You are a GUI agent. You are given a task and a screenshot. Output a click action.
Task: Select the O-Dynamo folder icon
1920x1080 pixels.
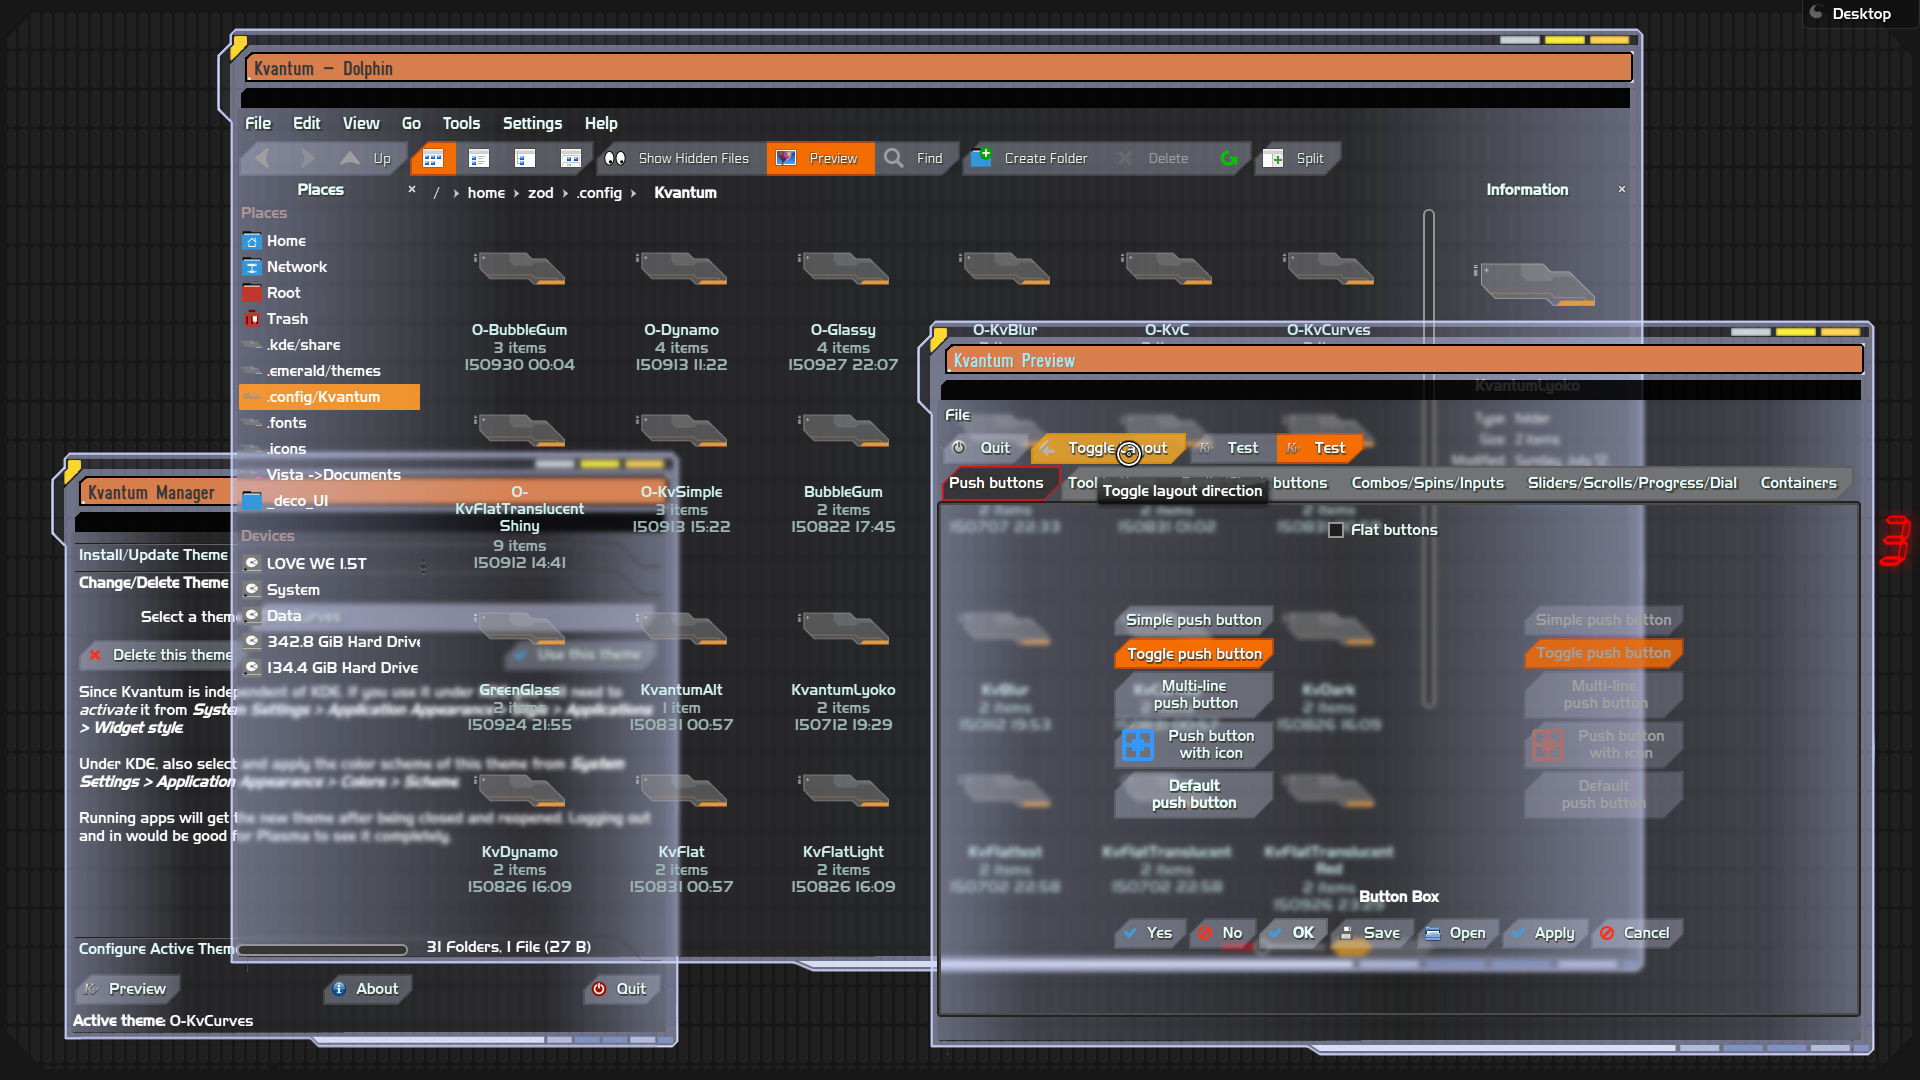(x=681, y=269)
